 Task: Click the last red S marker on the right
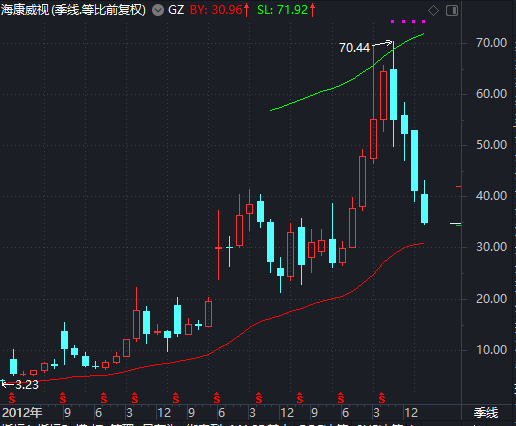[x=382, y=398]
